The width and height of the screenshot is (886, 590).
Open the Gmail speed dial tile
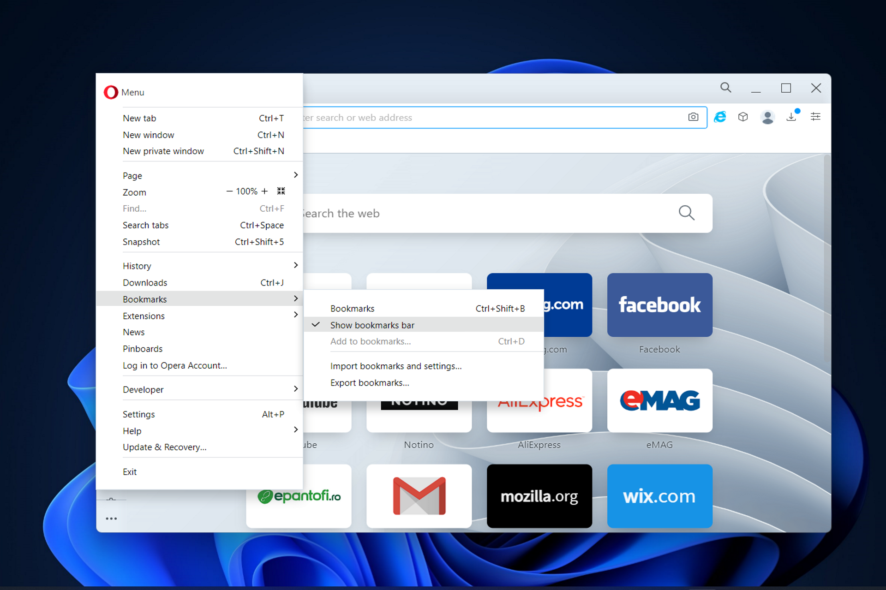tap(419, 496)
